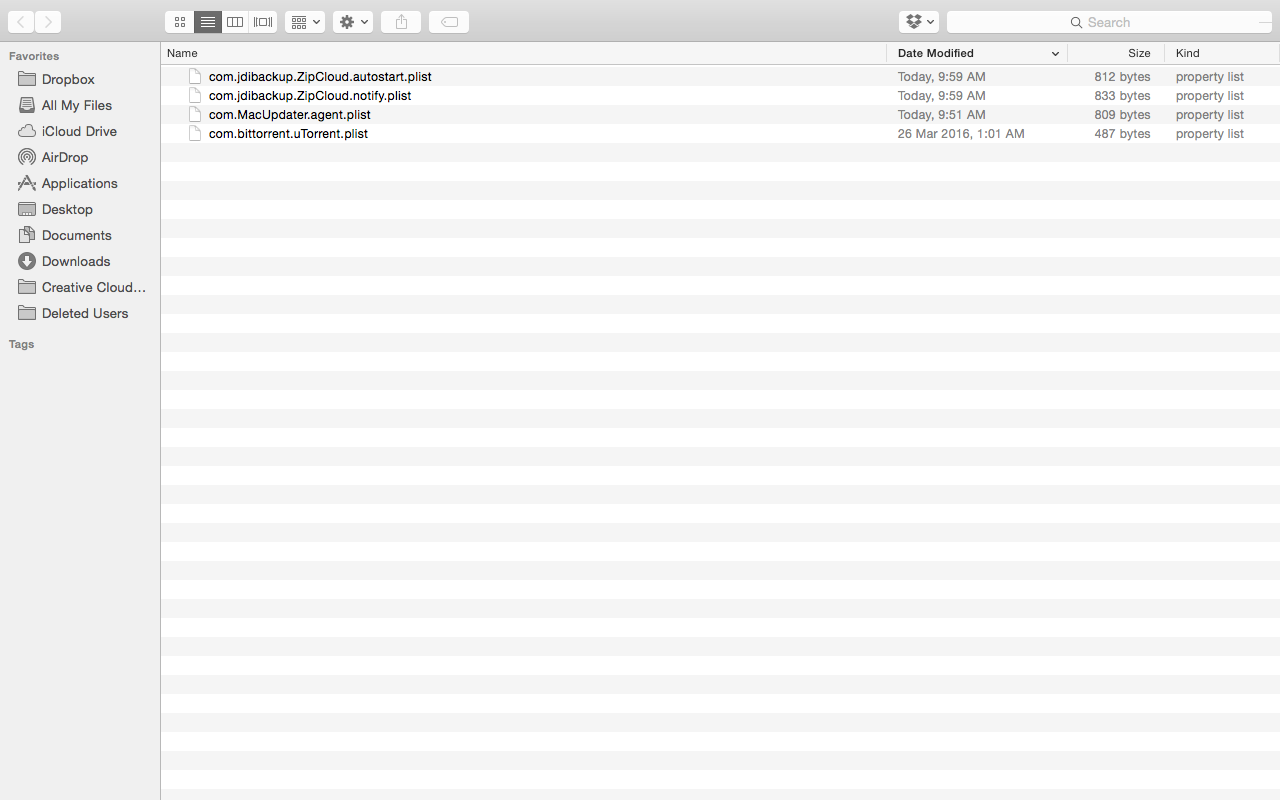Click the "487 bytes" size value
1280x800 pixels.
[1122, 134]
